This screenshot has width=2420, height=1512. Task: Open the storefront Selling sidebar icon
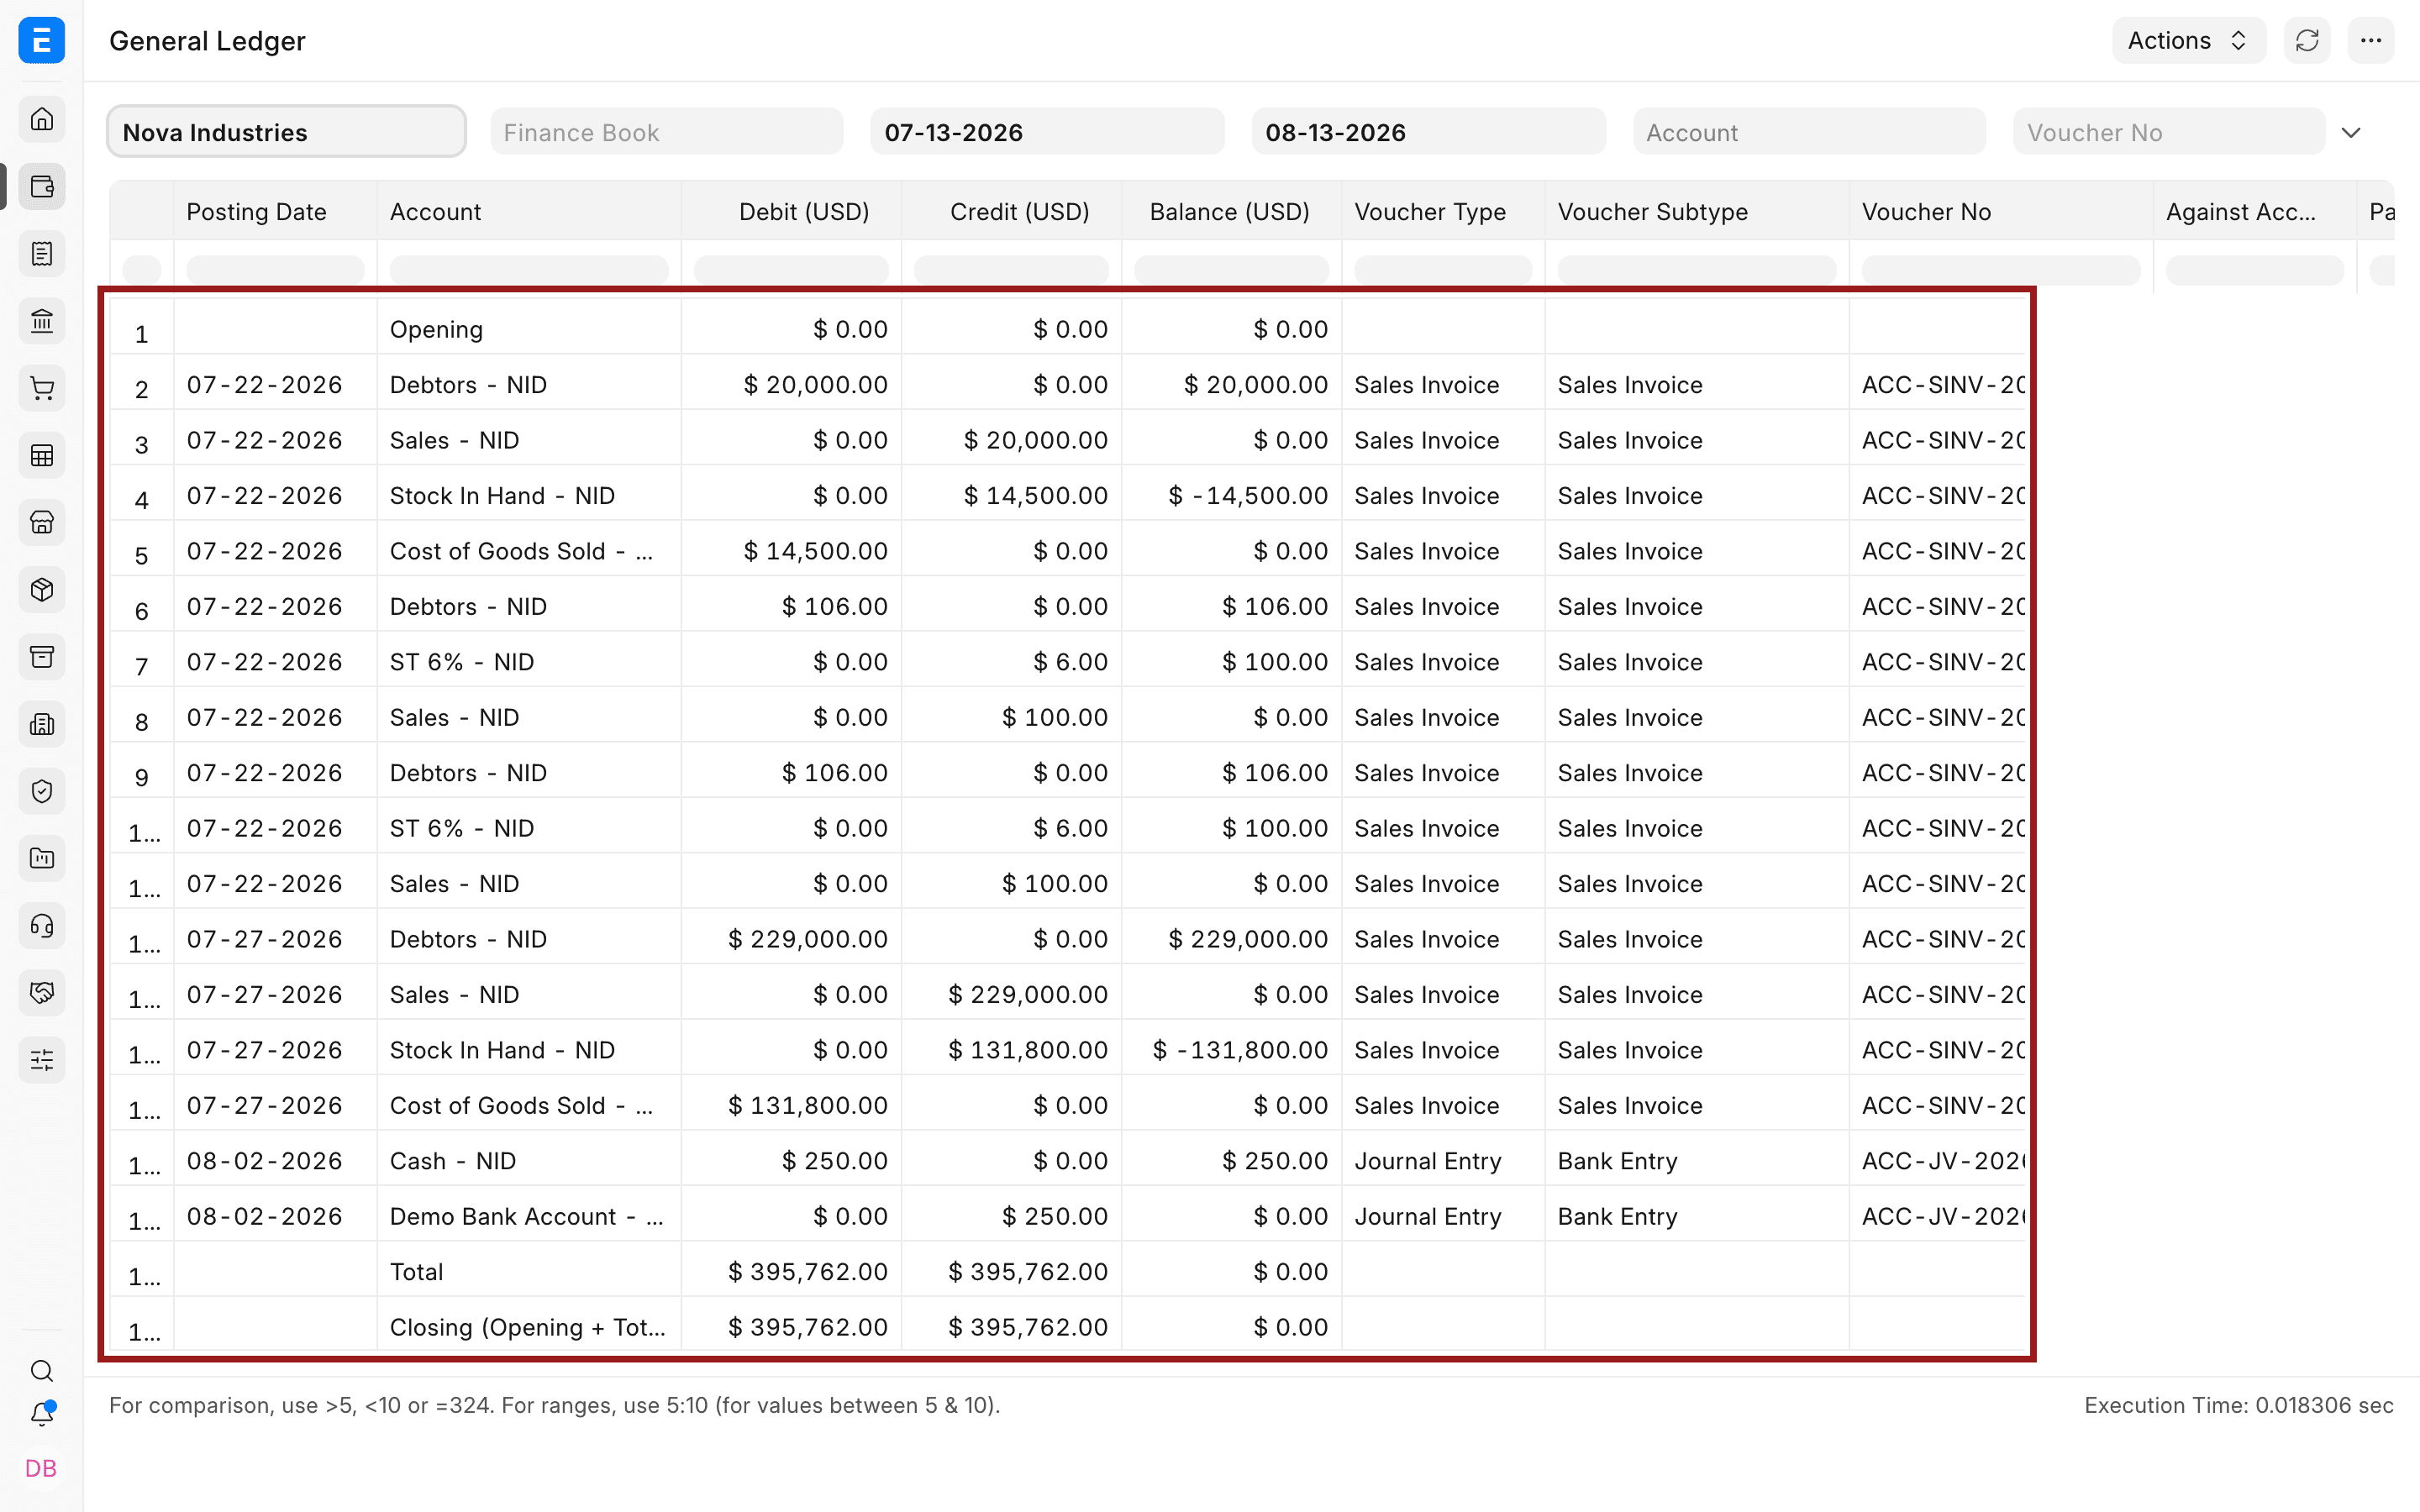[x=41, y=523]
